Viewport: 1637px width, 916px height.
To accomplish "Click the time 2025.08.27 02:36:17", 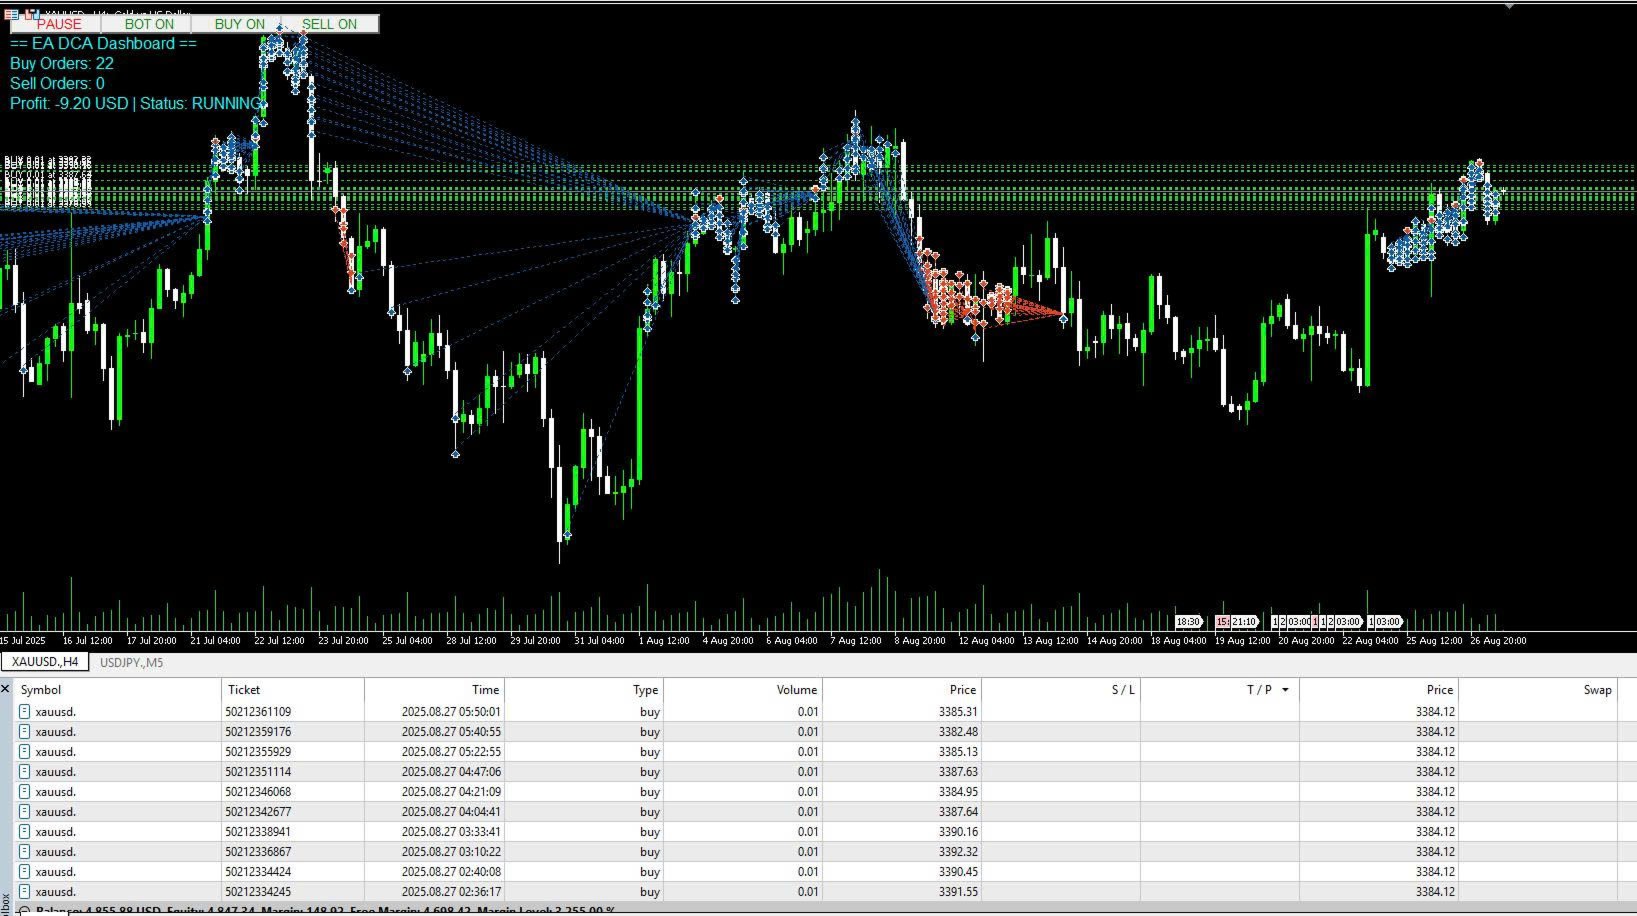I will point(451,892).
